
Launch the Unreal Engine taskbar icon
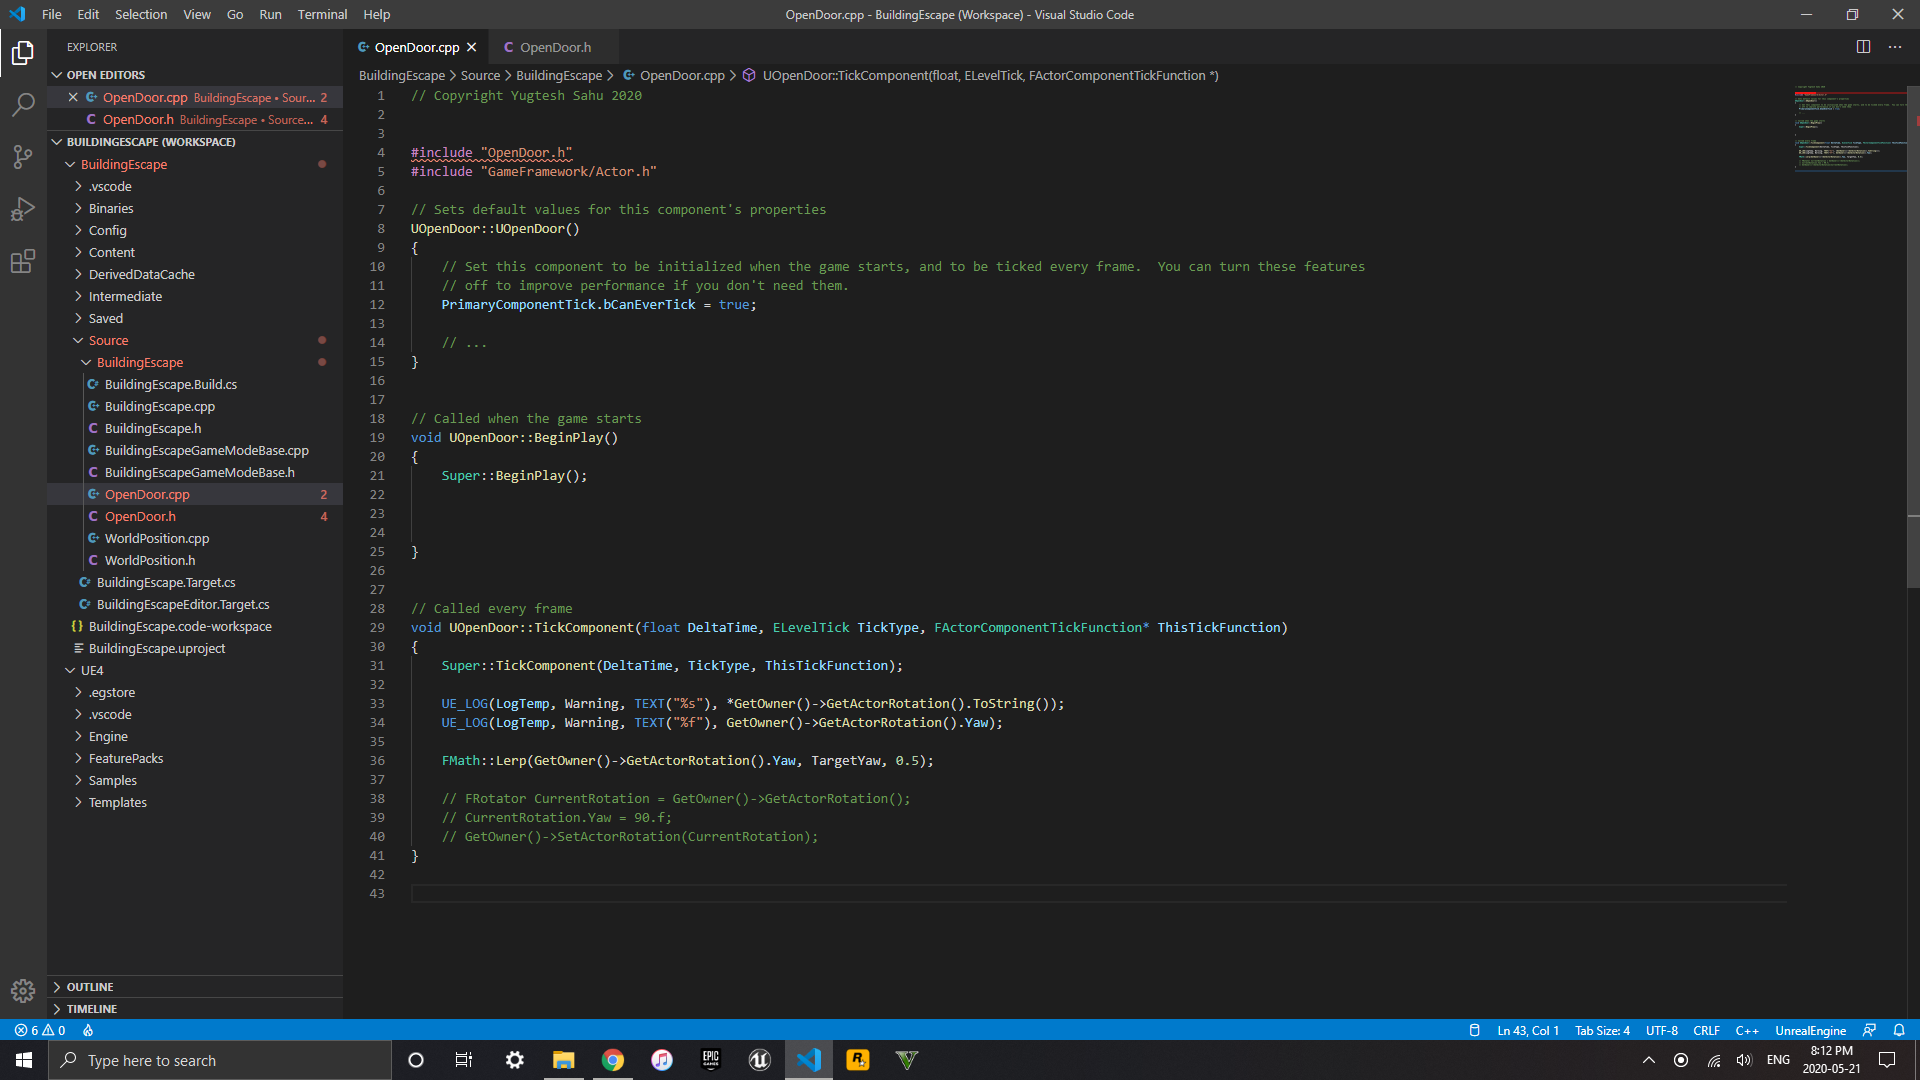tap(760, 1060)
